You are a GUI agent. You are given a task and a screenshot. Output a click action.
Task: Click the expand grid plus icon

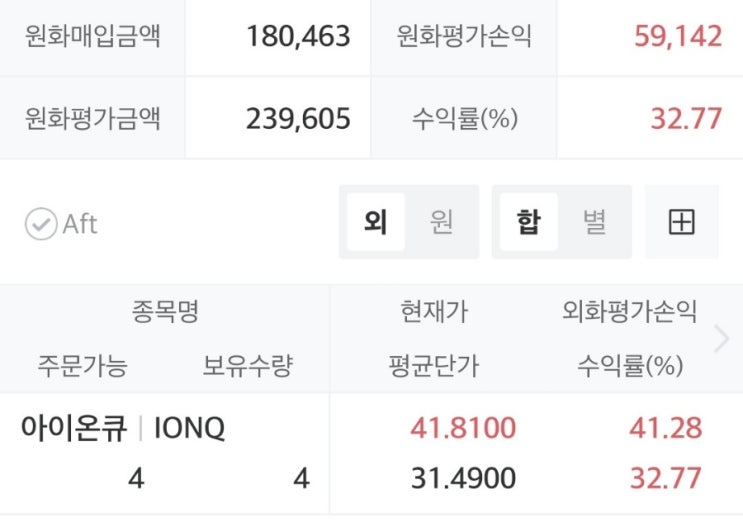(x=681, y=222)
